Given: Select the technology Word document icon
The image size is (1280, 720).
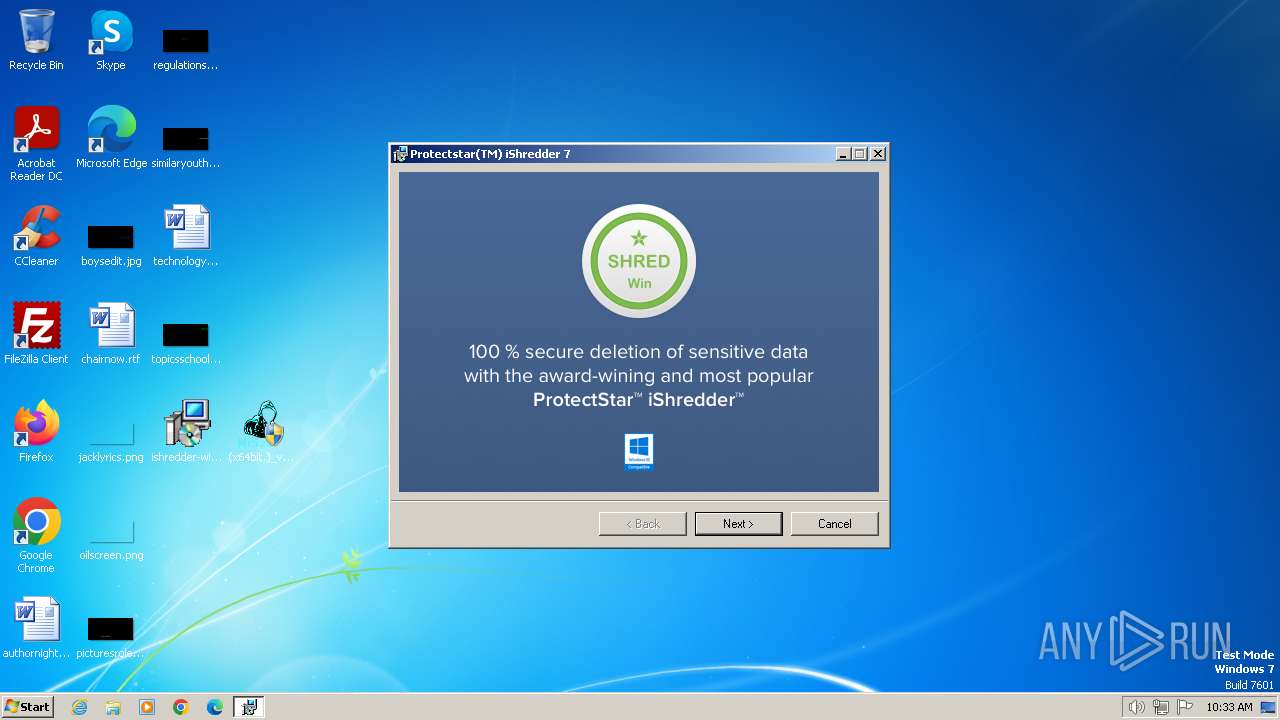Looking at the screenshot, I should coord(185,237).
